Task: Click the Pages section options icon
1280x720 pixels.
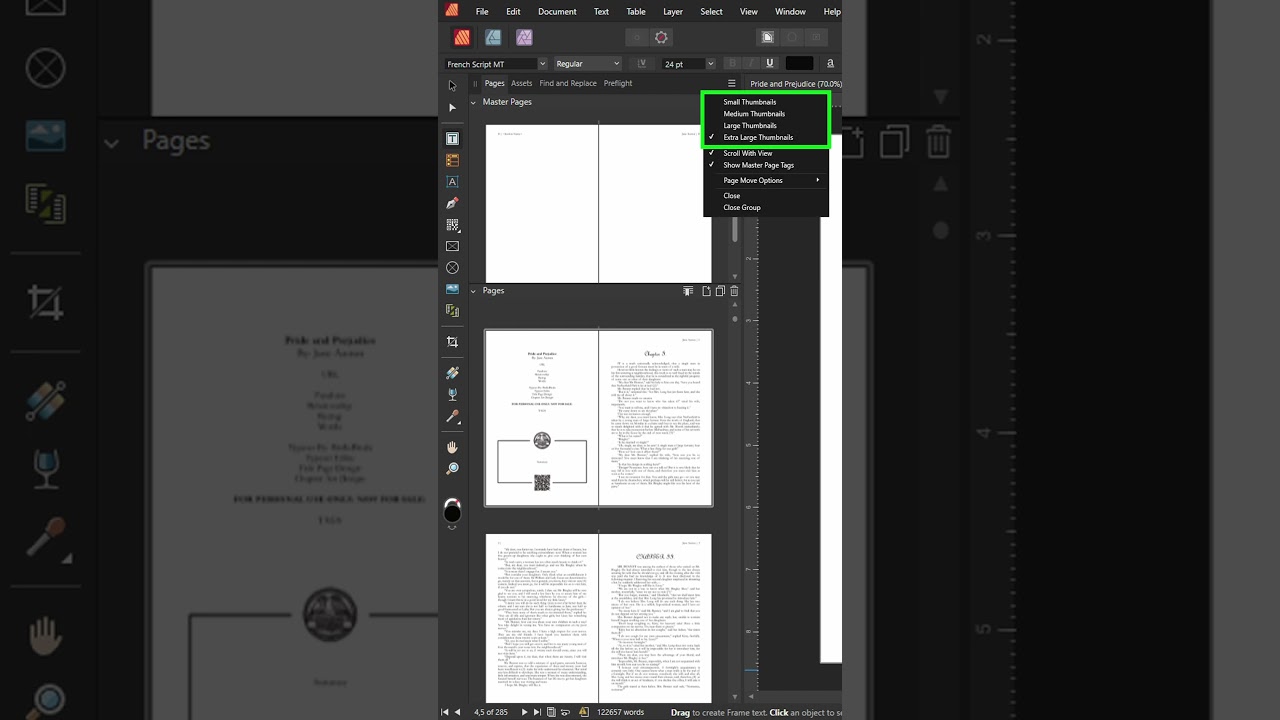Action: (x=688, y=291)
